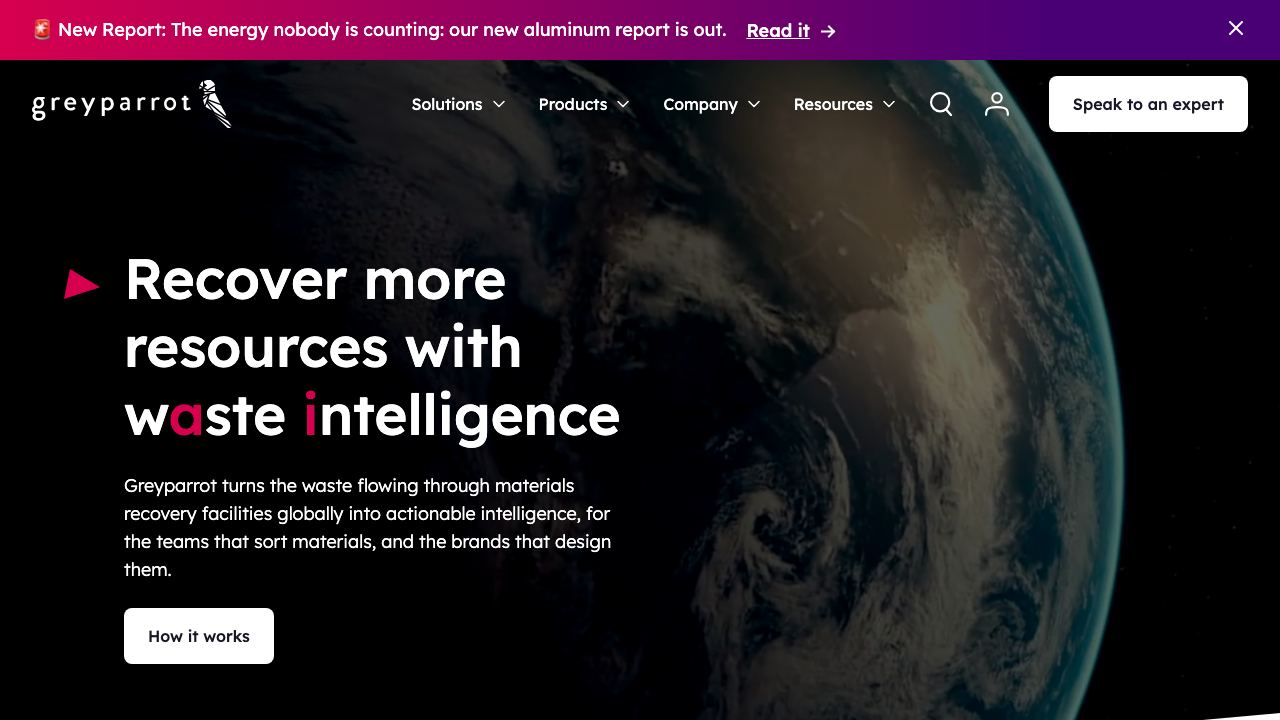Click the pink play triangle by headline

pyautogui.click(x=82, y=284)
